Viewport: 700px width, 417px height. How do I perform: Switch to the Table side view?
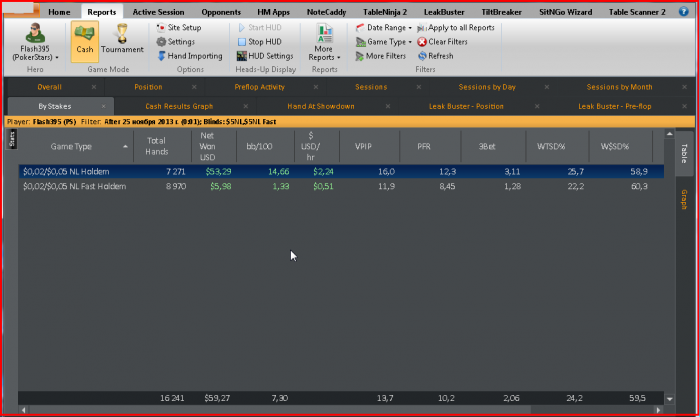(684, 153)
